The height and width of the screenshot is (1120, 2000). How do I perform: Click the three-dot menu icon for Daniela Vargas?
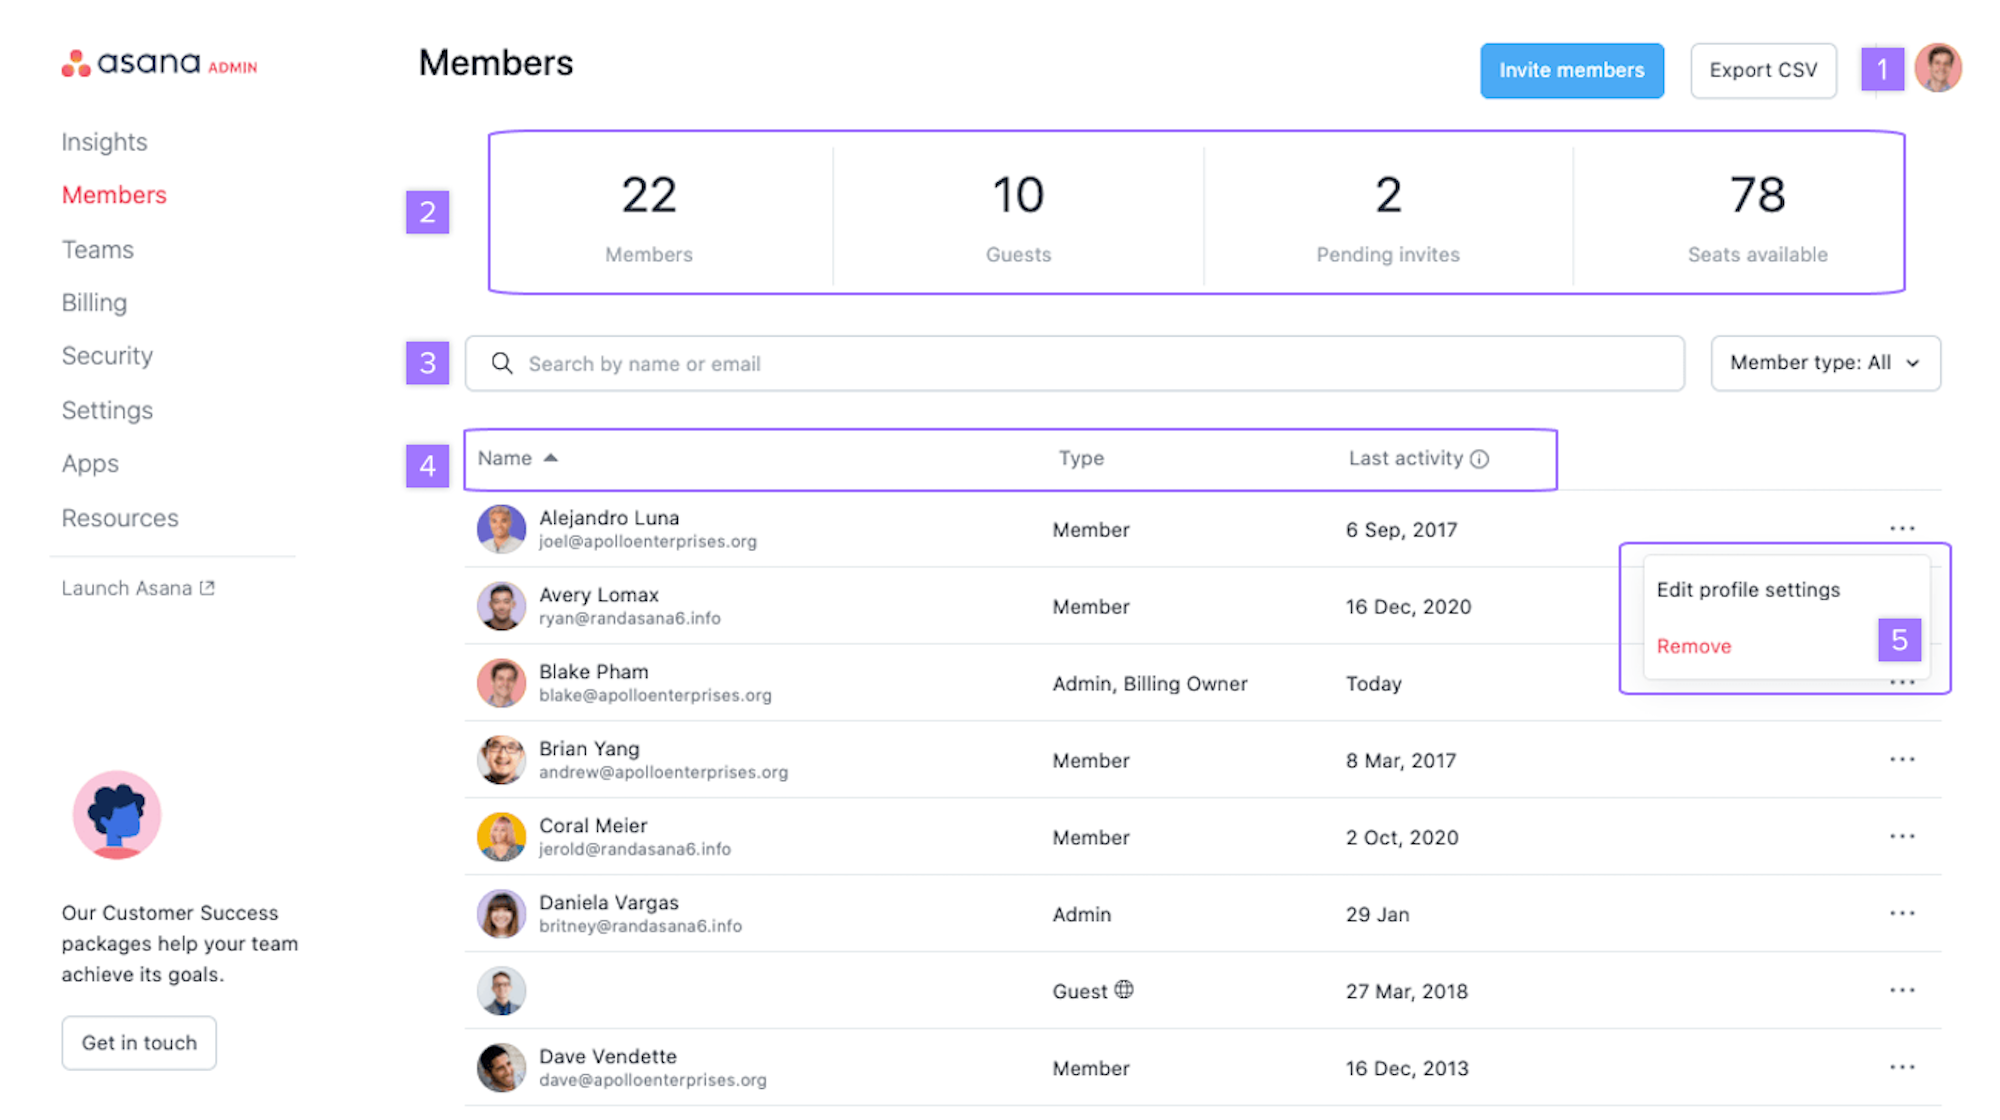[1902, 912]
